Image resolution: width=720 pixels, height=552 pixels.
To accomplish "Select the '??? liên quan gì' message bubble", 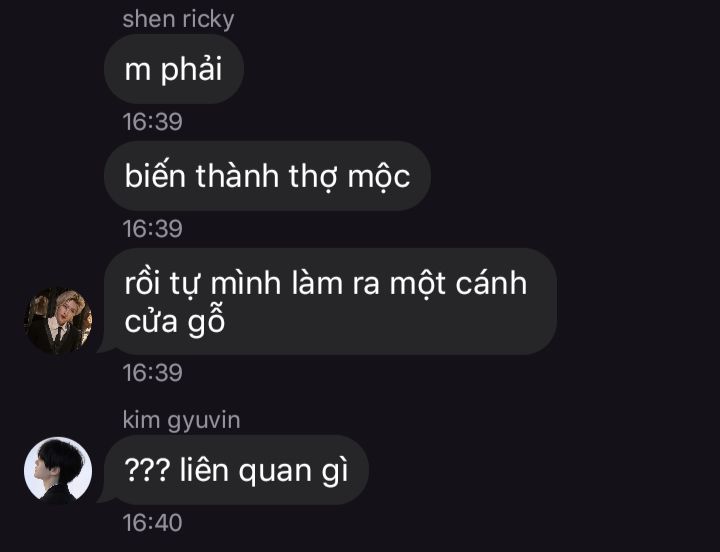I will tap(236, 470).
